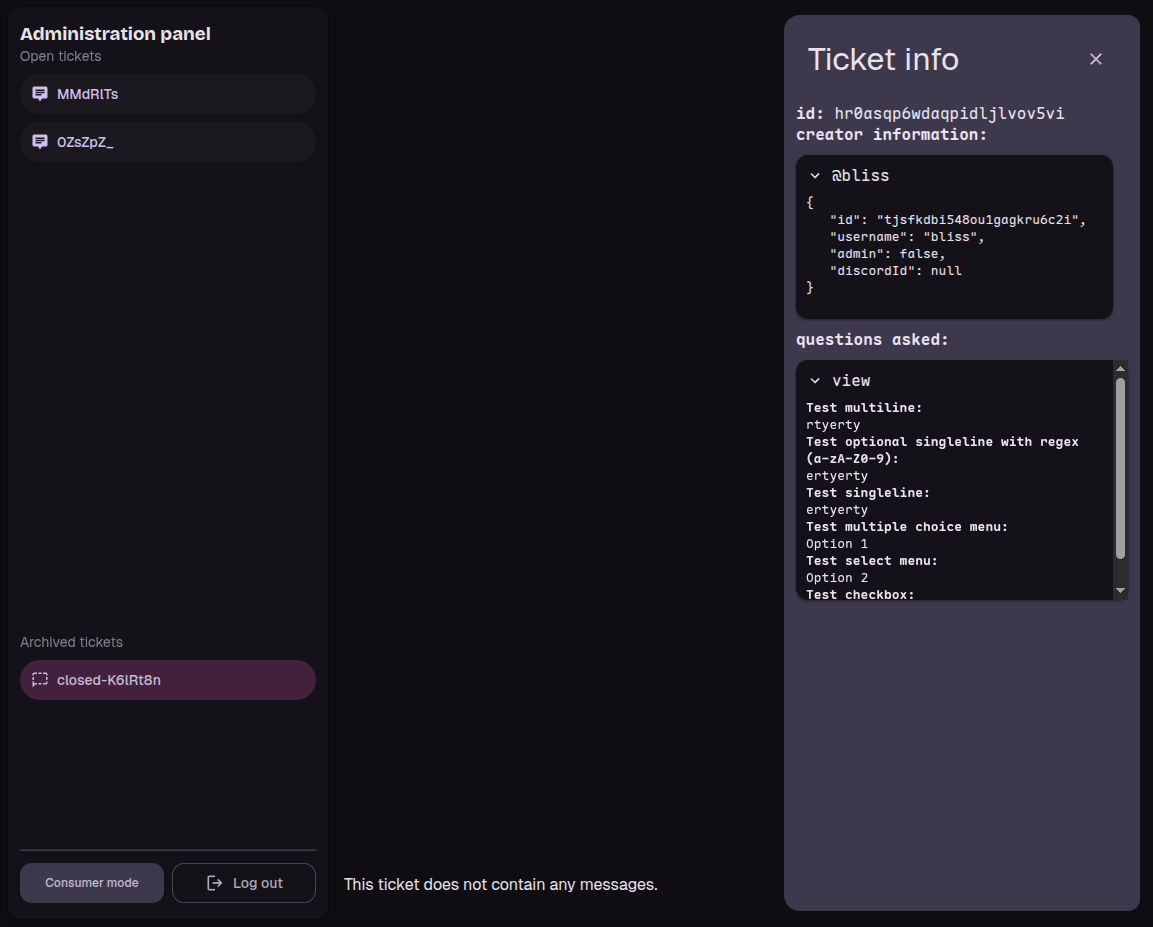Collapse the @bliss creator section chevron
Screen dimensions: 1153x927
(x=815, y=176)
